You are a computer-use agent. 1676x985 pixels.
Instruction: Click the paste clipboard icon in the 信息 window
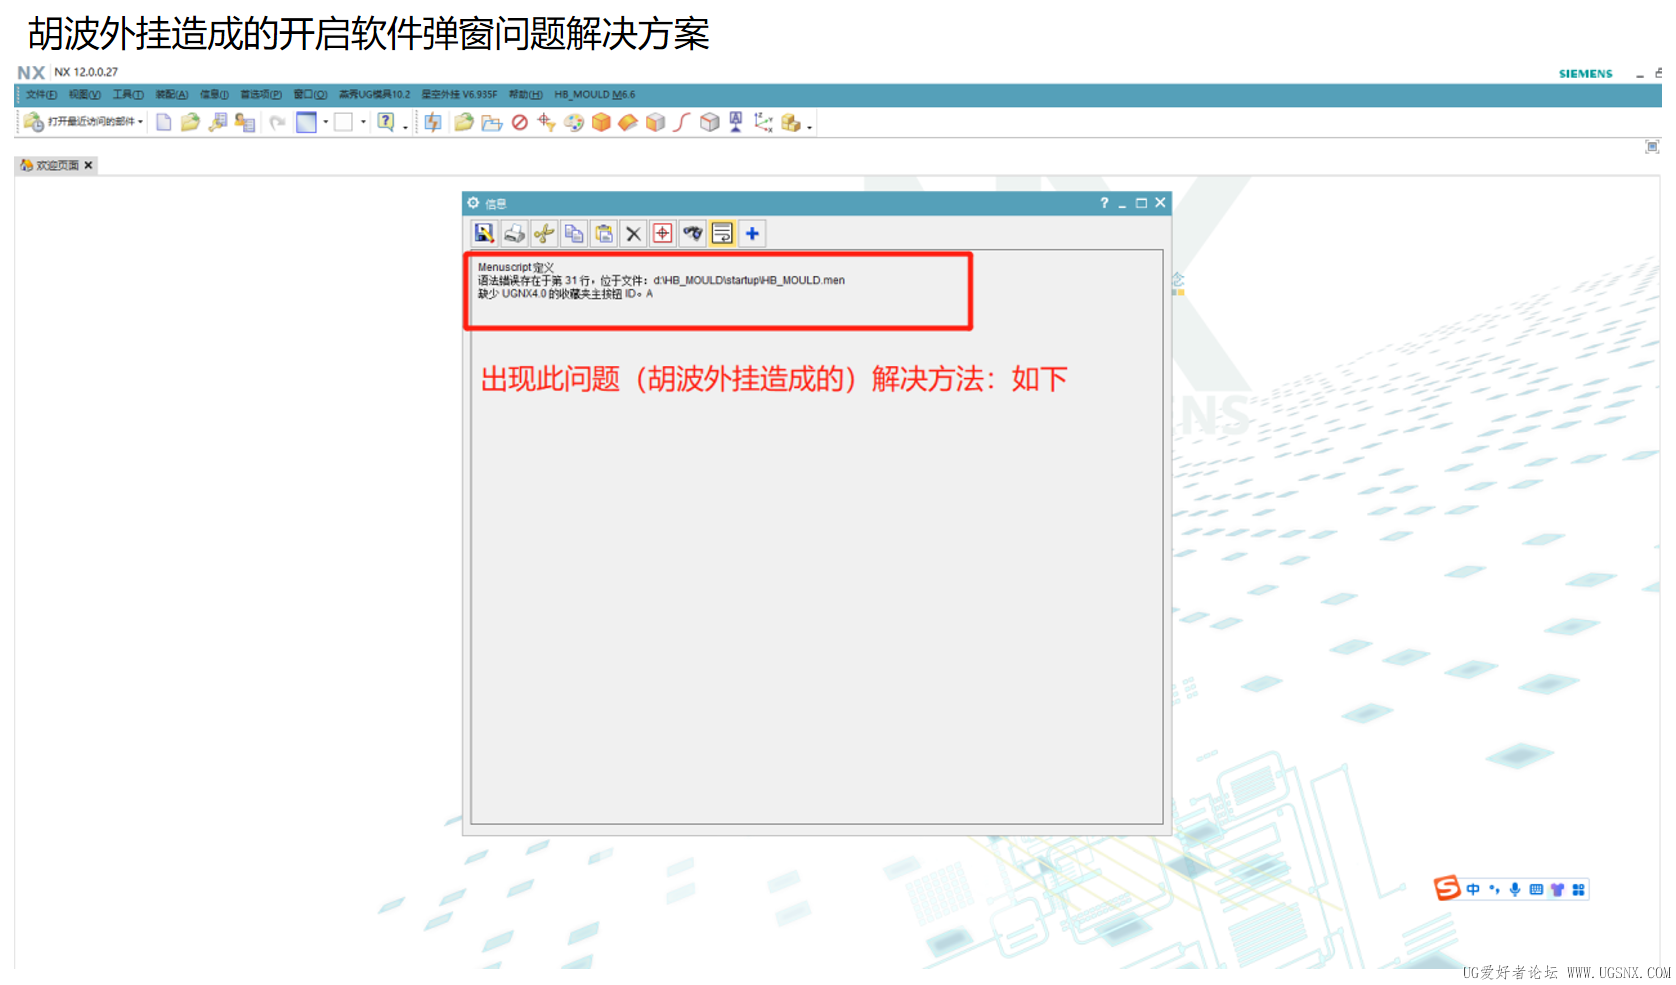coord(604,233)
